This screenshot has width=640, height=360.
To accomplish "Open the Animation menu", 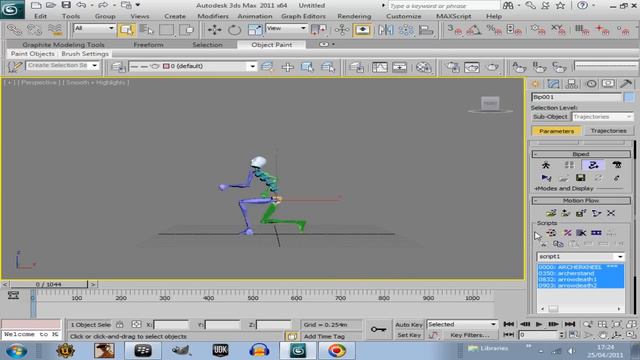I will pos(255,16).
